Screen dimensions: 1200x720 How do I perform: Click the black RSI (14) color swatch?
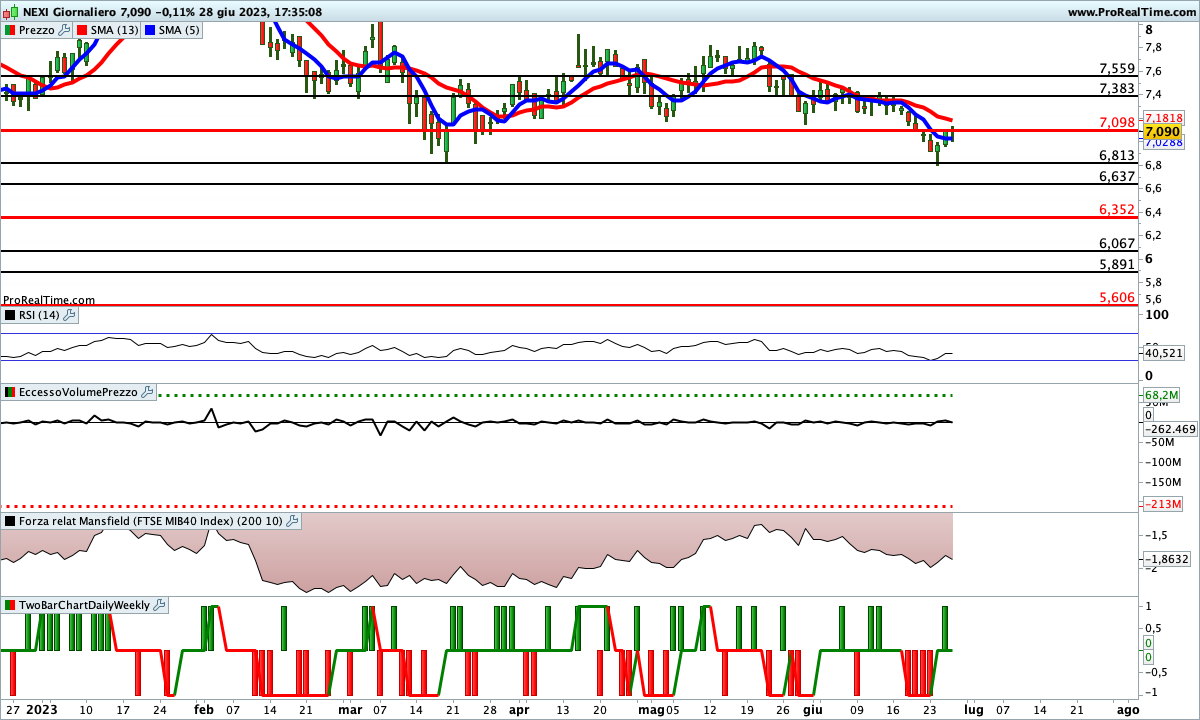coord(10,315)
